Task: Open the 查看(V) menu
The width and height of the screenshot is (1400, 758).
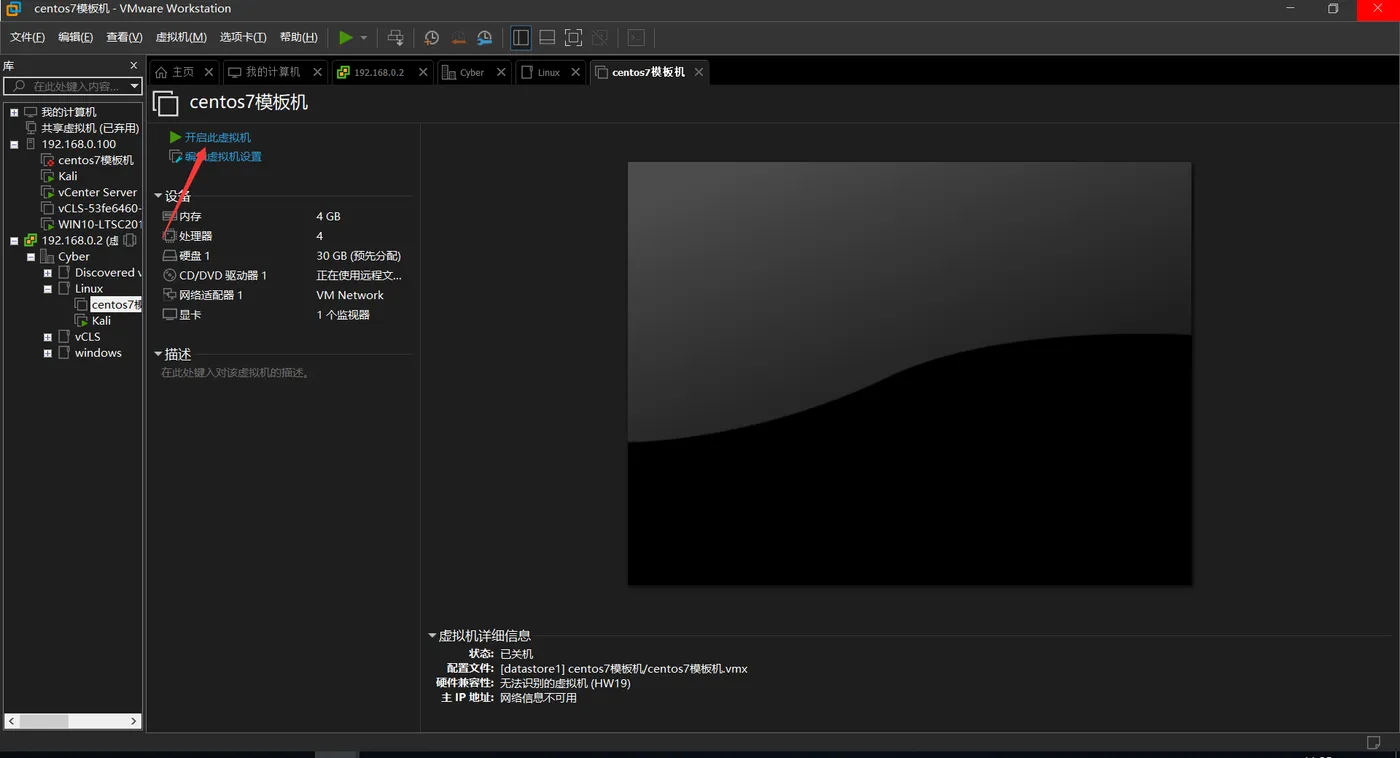Action: [124, 38]
